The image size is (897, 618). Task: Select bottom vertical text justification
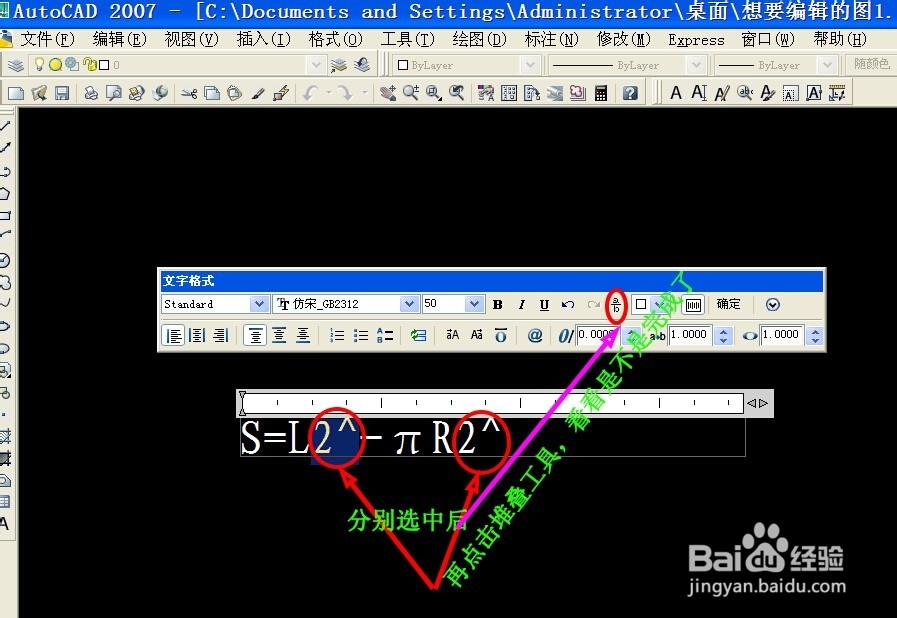(303, 335)
